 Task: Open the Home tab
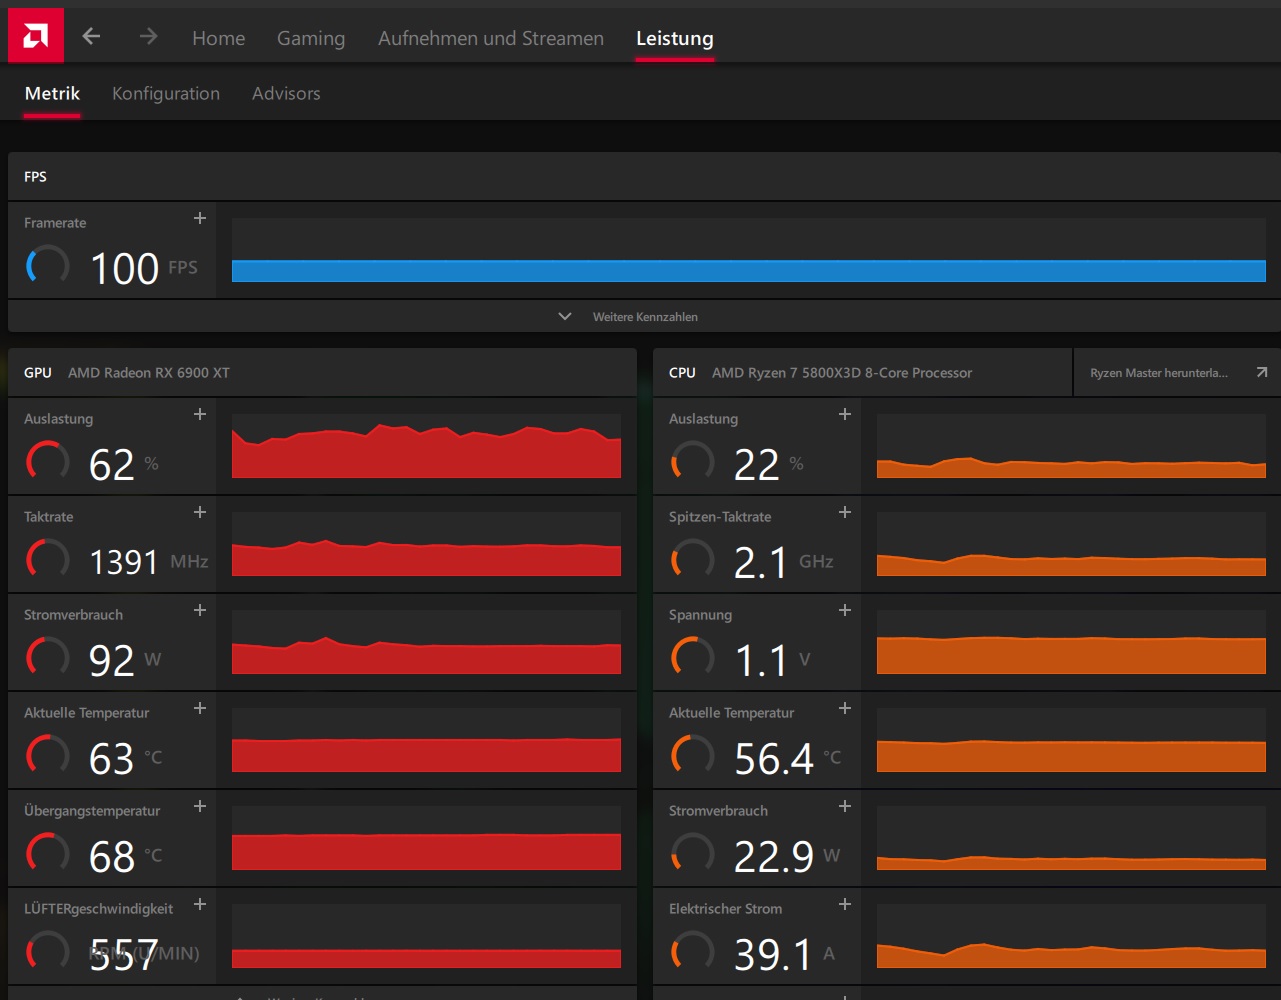point(218,38)
